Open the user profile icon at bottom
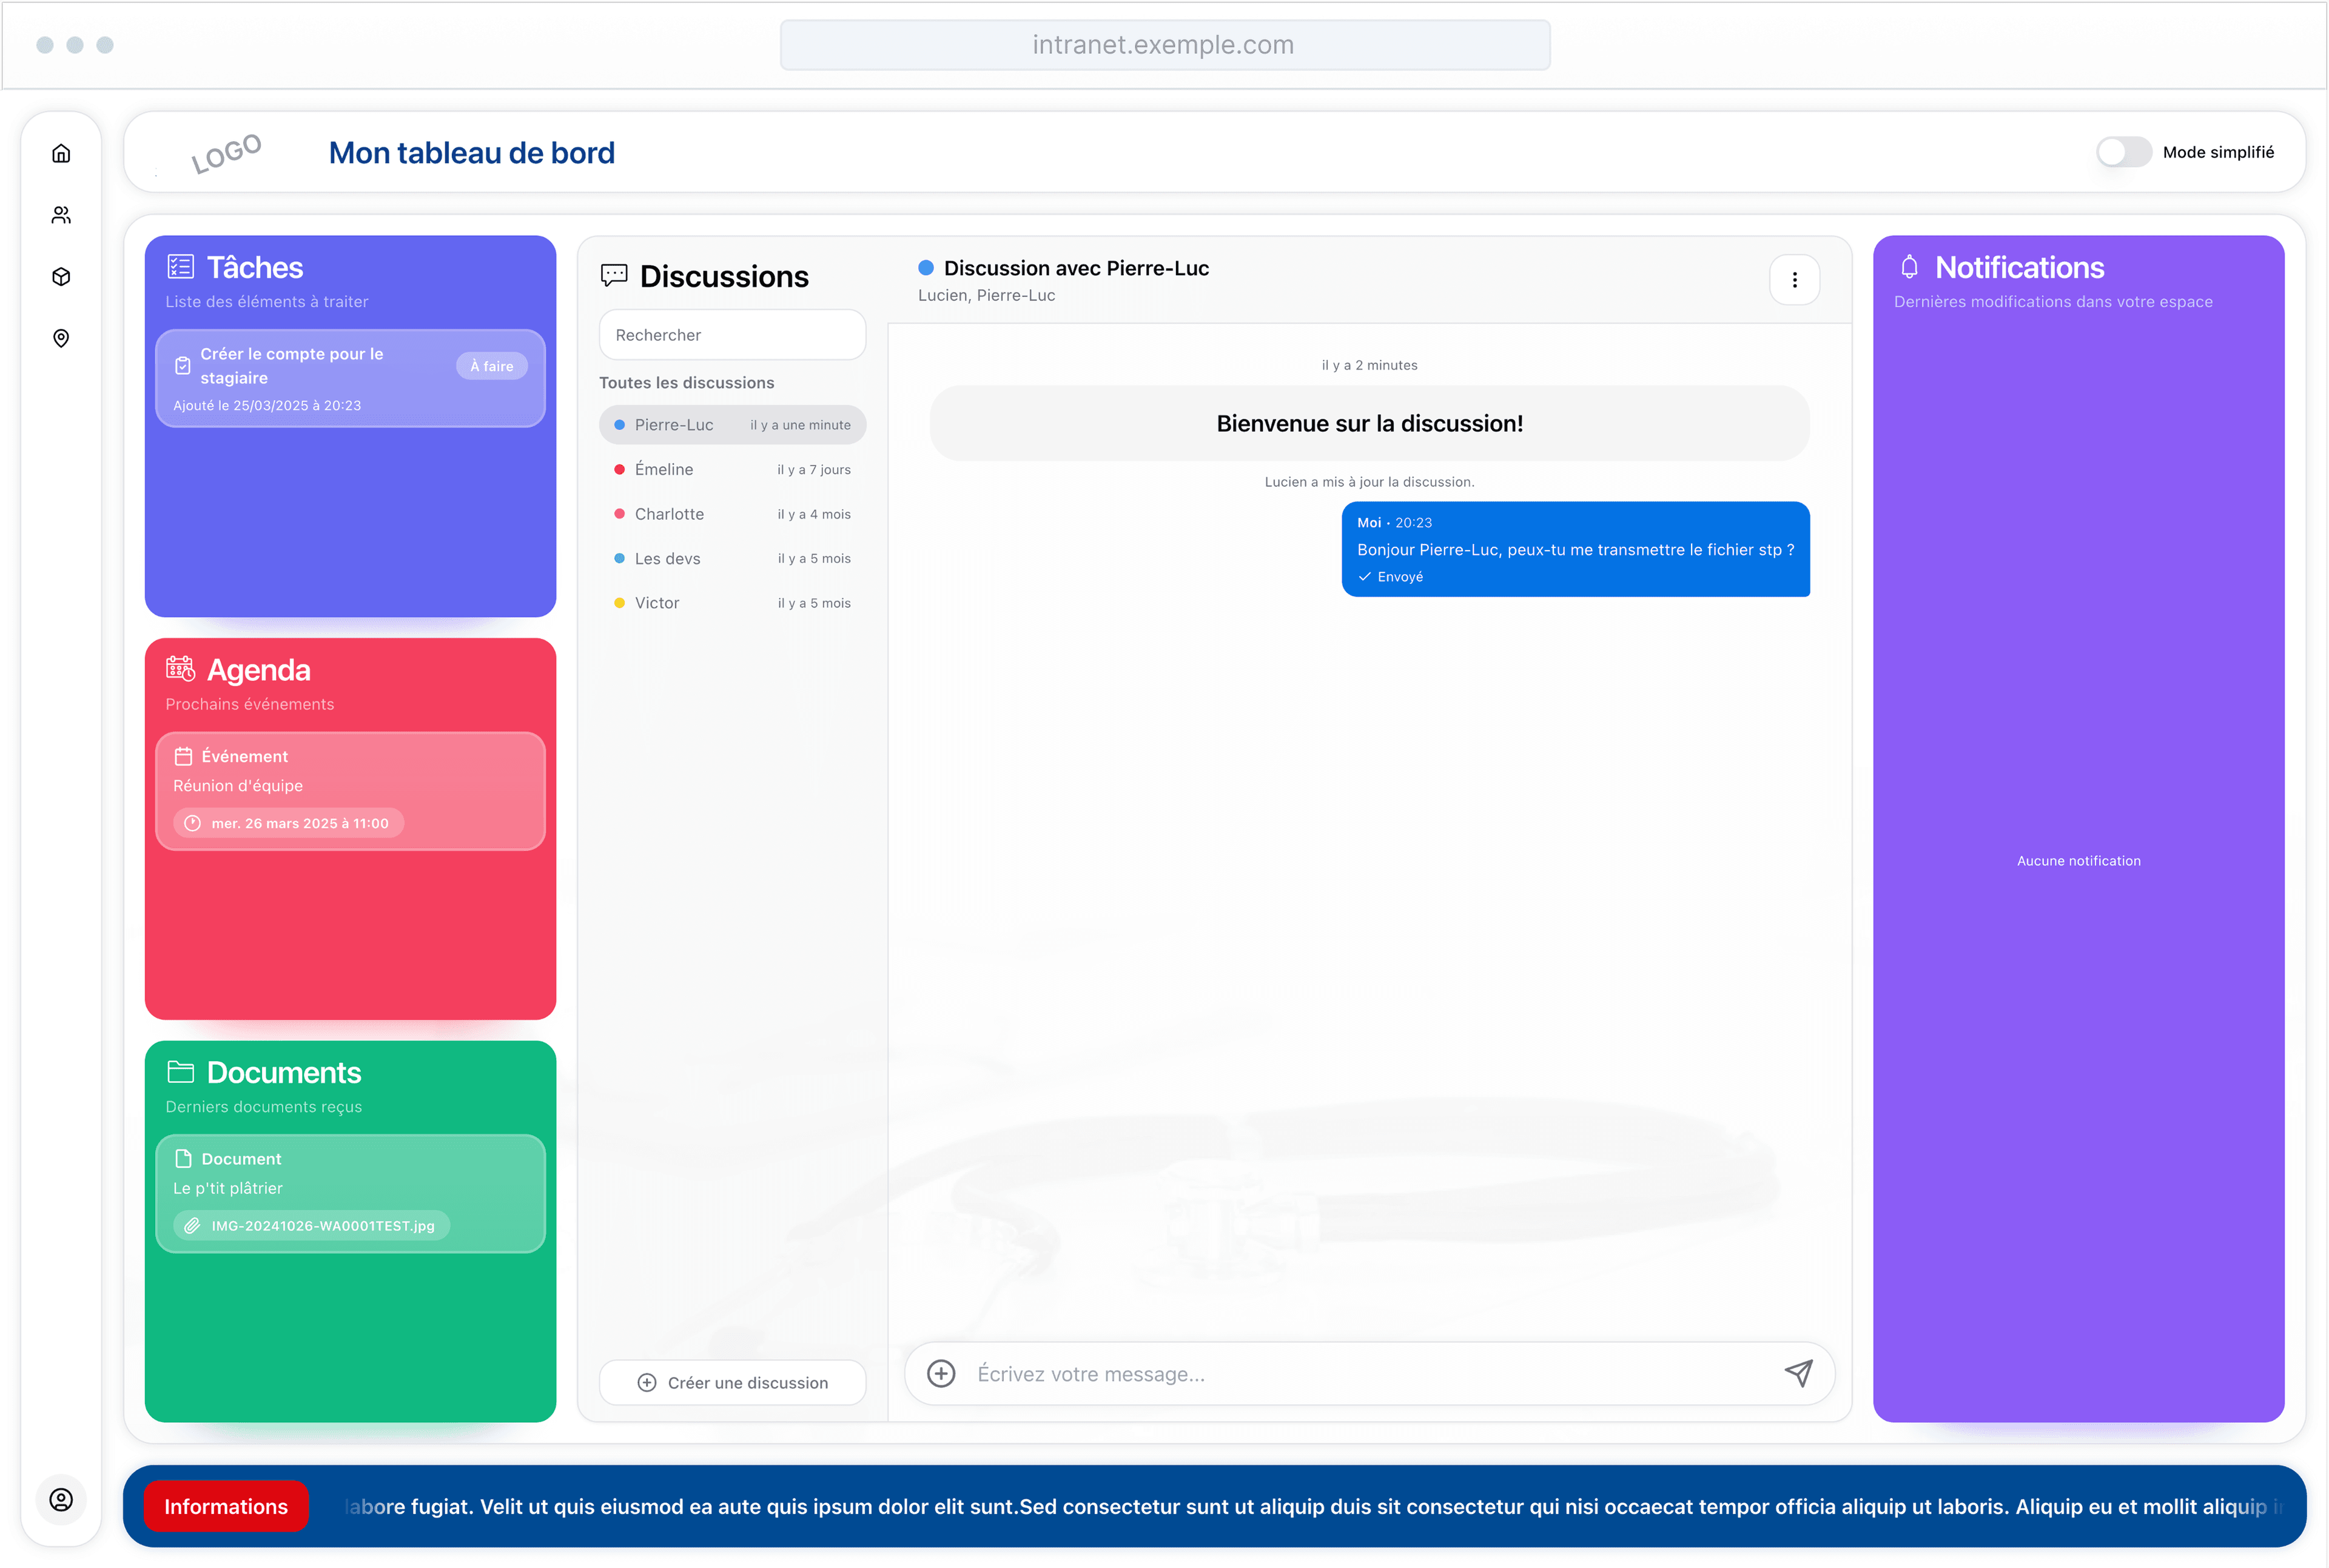Image resolution: width=2329 pixels, height=1568 pixels. click(x=61, y=1499)
